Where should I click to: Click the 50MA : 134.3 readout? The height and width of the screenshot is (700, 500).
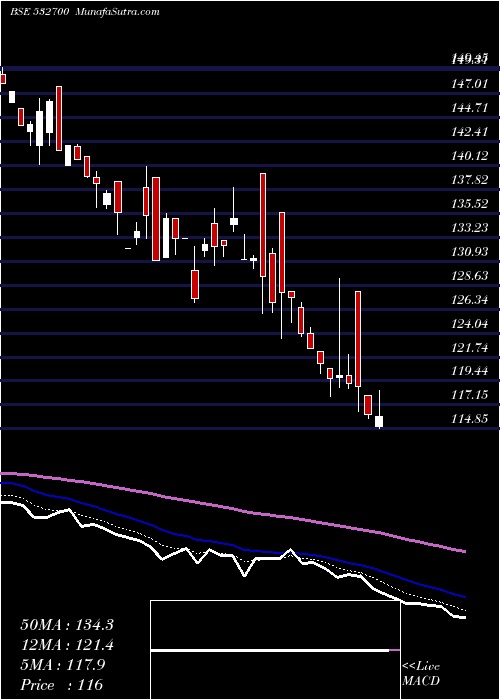67,625
